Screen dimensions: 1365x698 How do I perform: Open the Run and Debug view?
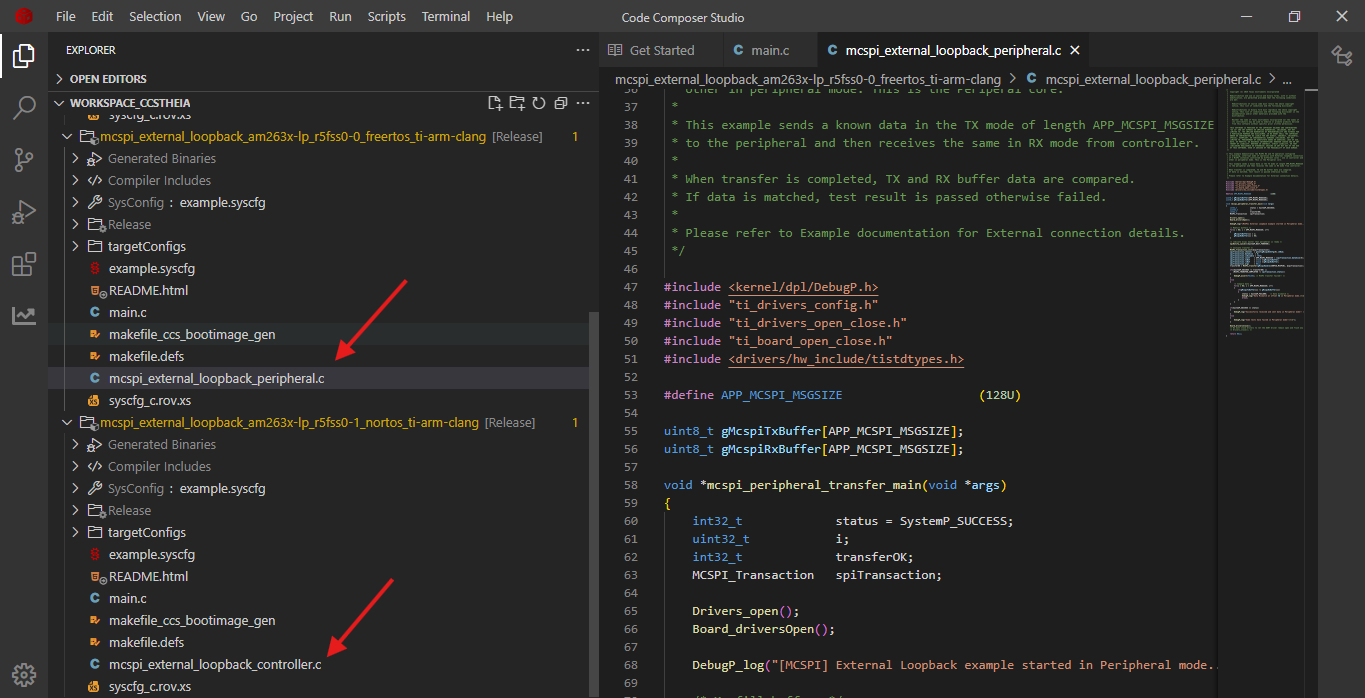pyautogui.click(x=24, y=212)
